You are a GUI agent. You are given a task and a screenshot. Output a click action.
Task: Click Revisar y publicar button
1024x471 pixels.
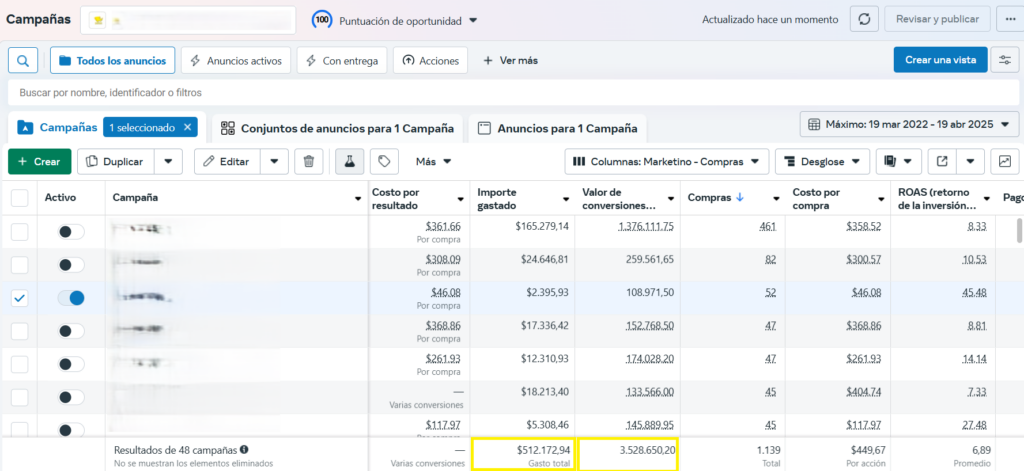pos(937,20)
